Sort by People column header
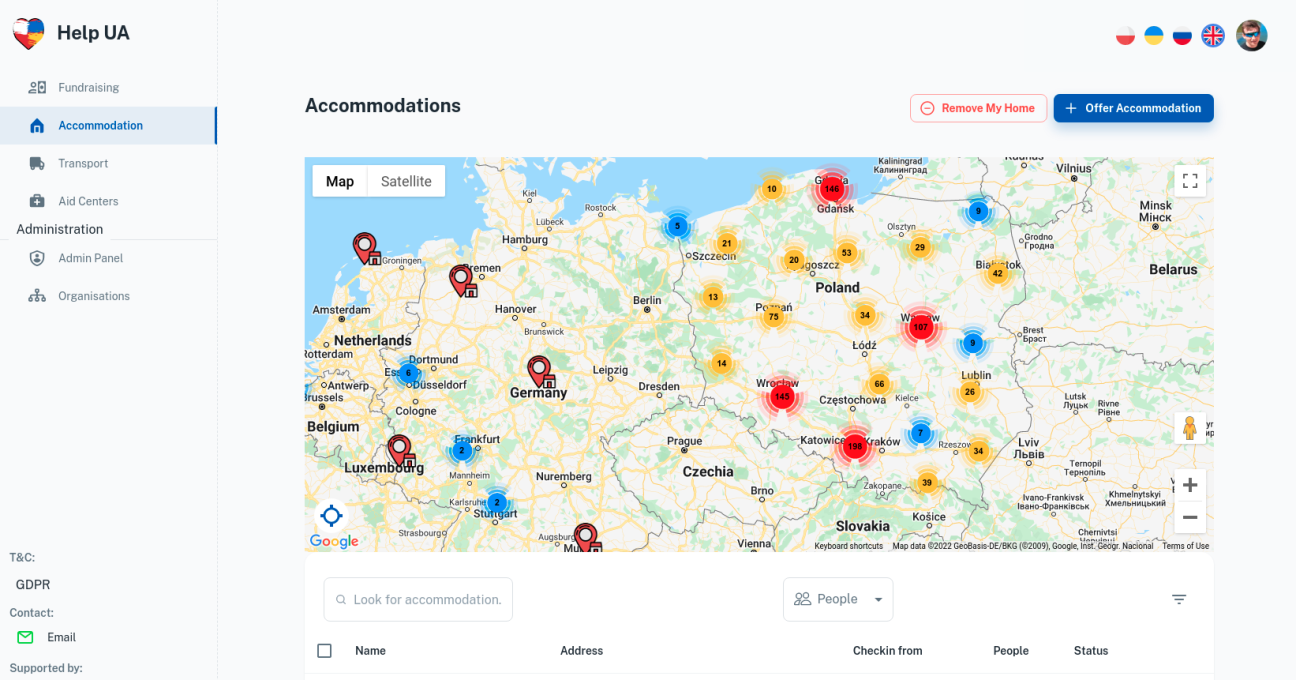The width and height of the screenshot is (1296, 680). (x=1011, y=651)
